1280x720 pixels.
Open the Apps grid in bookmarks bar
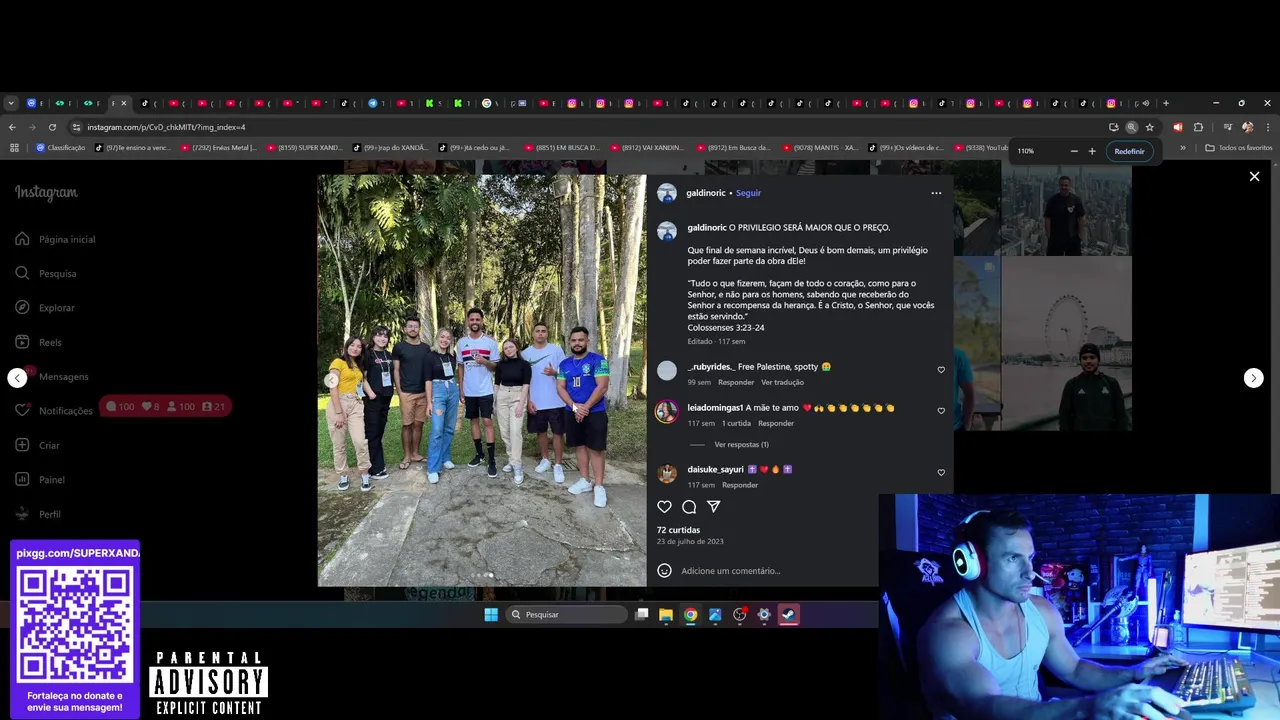point(14,148)
